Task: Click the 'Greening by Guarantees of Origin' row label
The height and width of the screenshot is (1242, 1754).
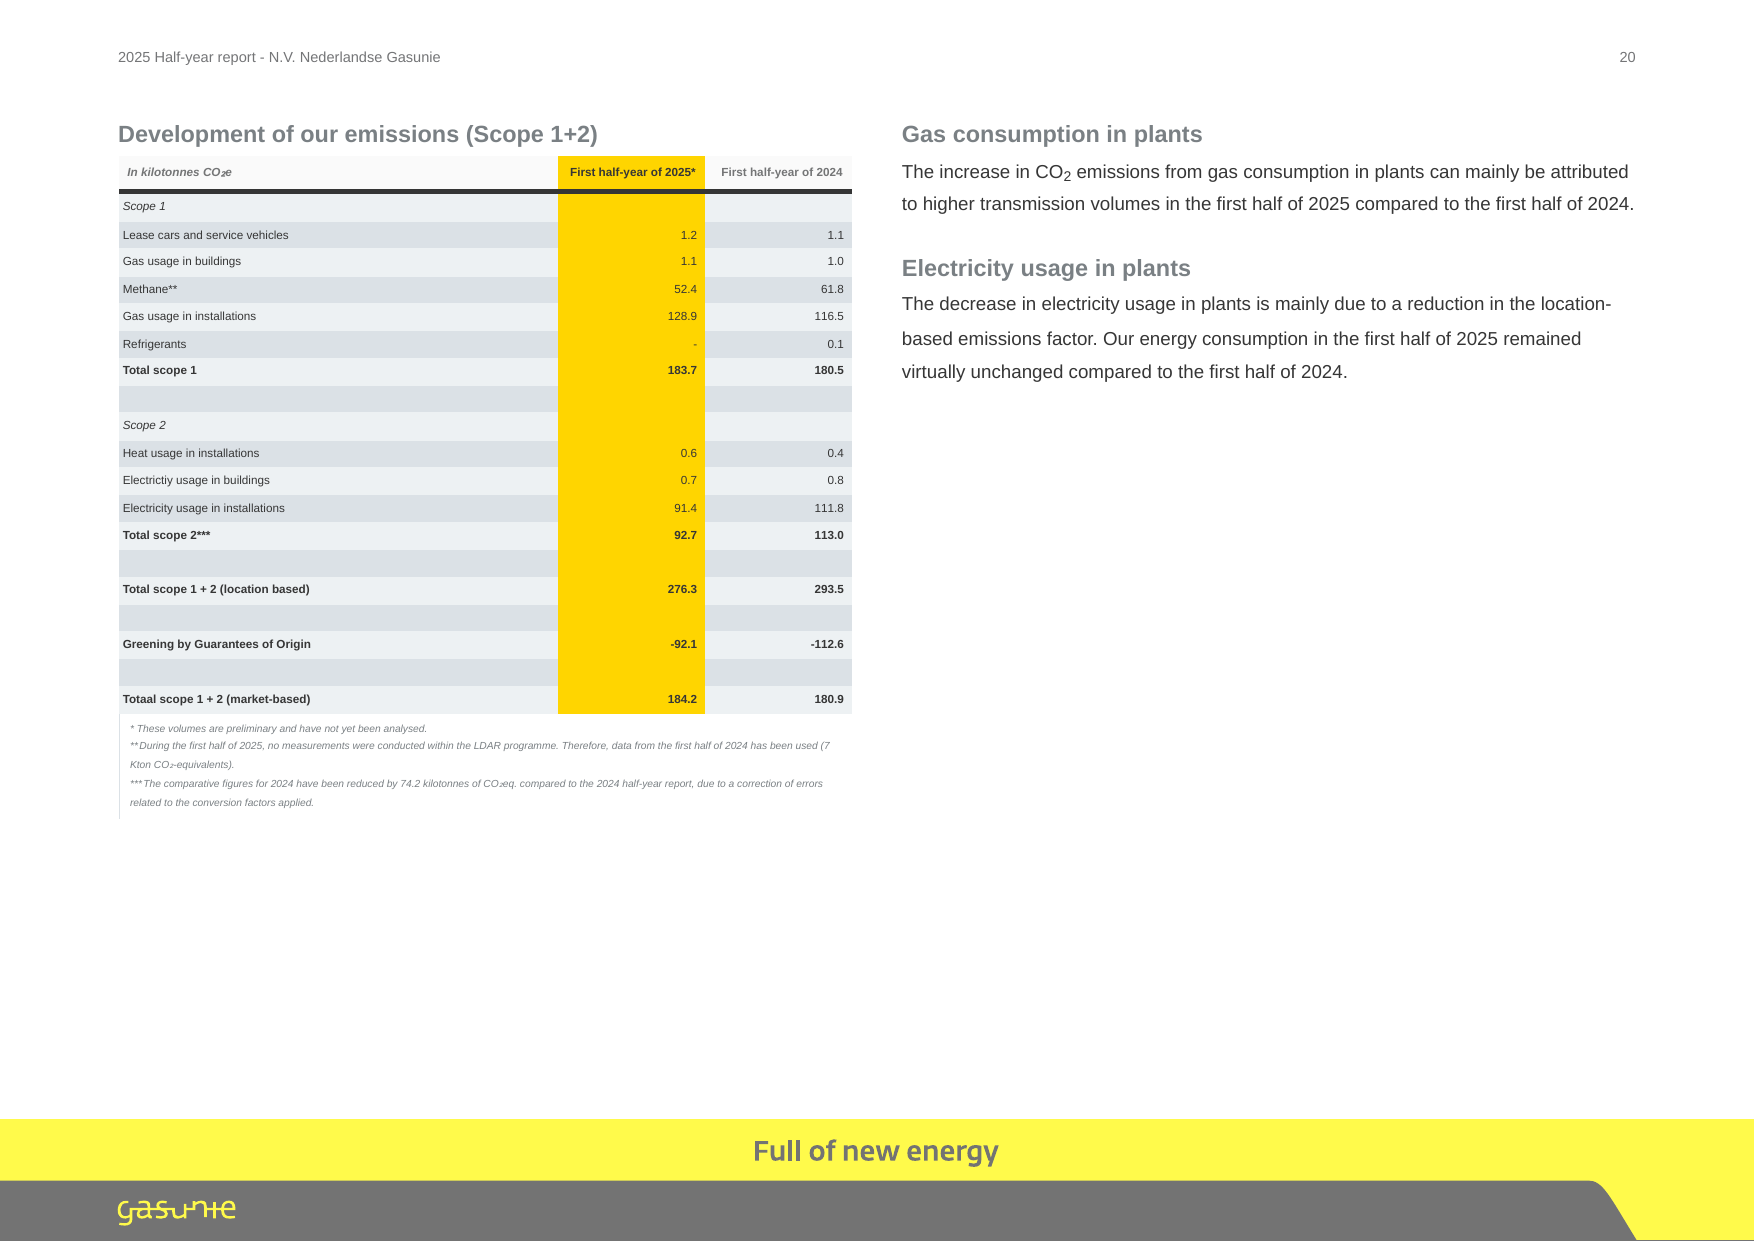Action: 216,644
